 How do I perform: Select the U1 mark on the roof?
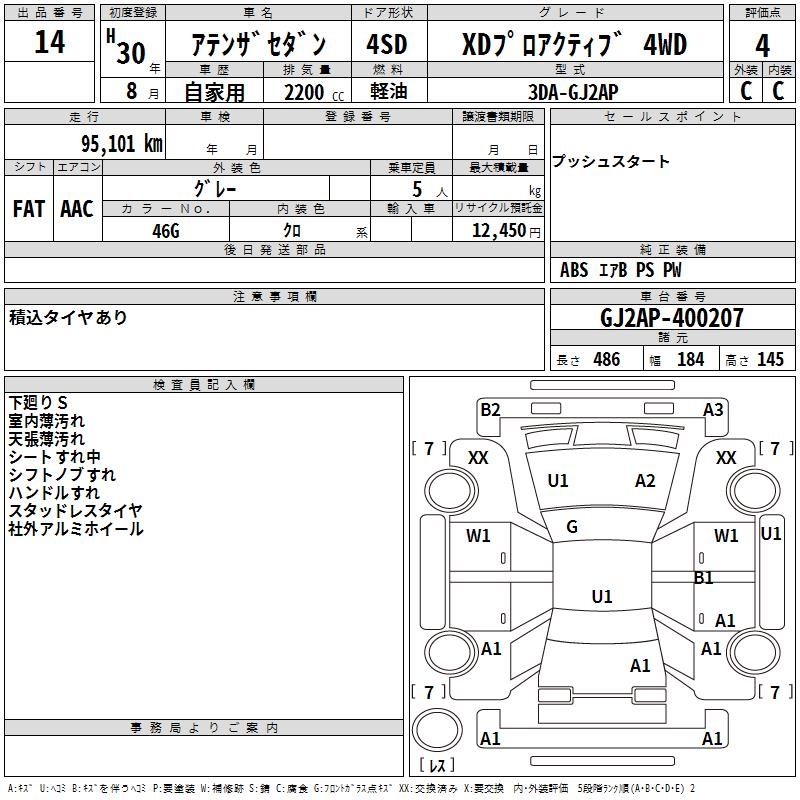pos(602,596)
